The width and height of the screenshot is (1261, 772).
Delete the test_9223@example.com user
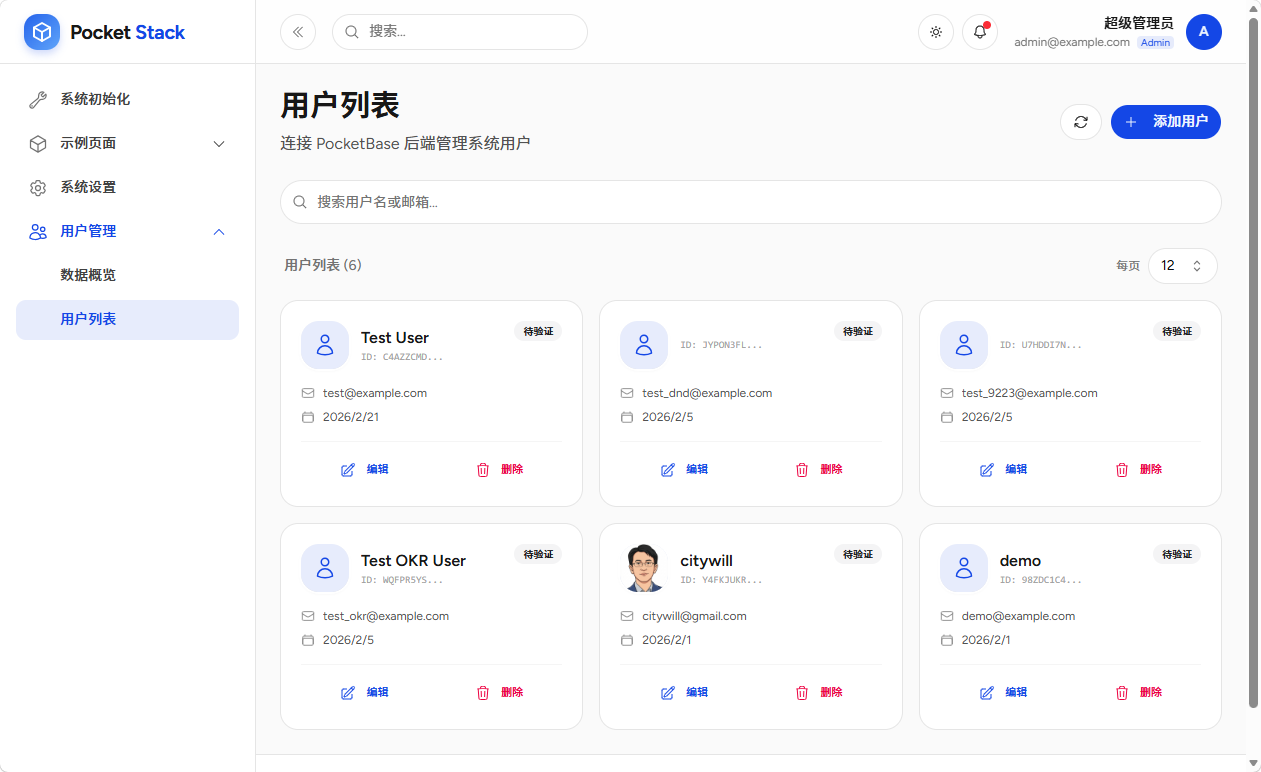point(1138,469)
